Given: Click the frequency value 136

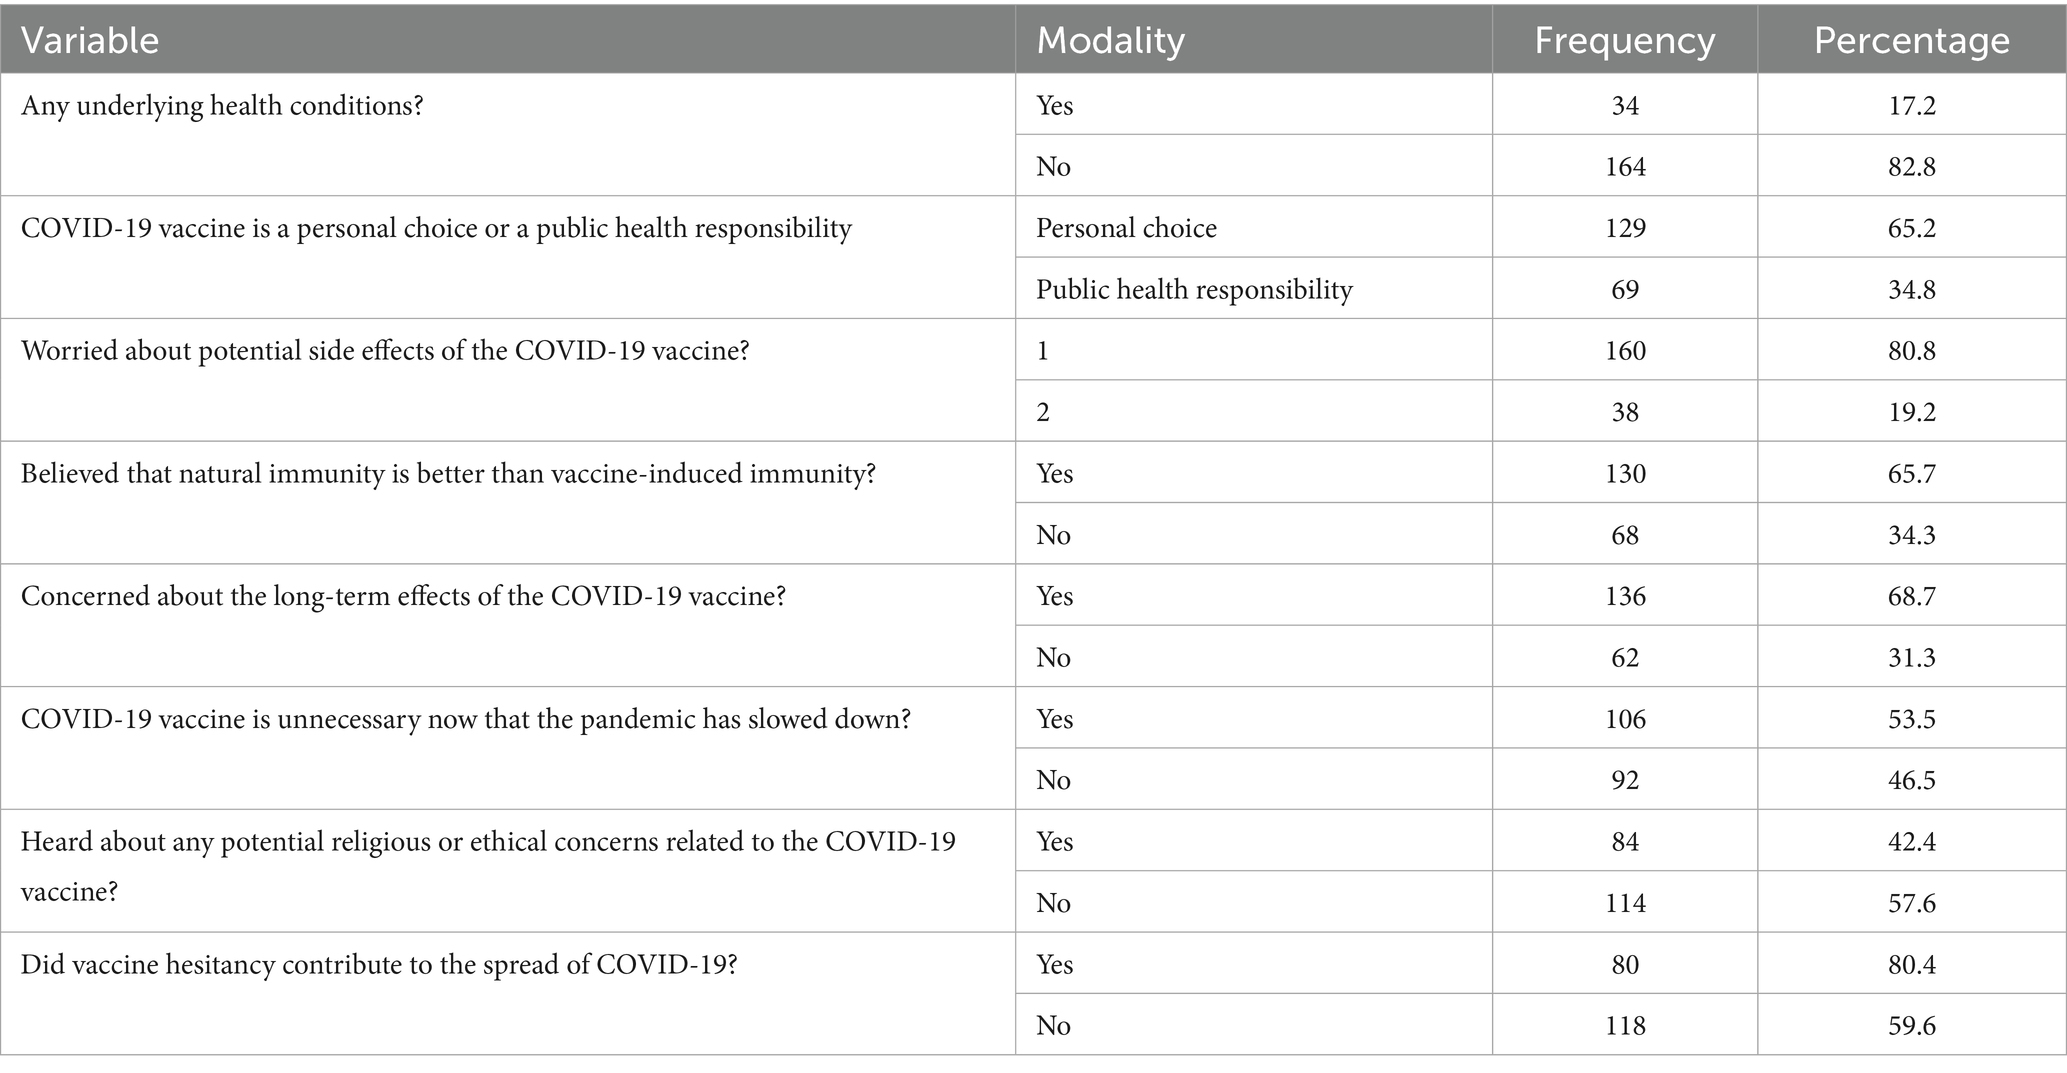Looking at the screenshot, I should [1625, 596].
